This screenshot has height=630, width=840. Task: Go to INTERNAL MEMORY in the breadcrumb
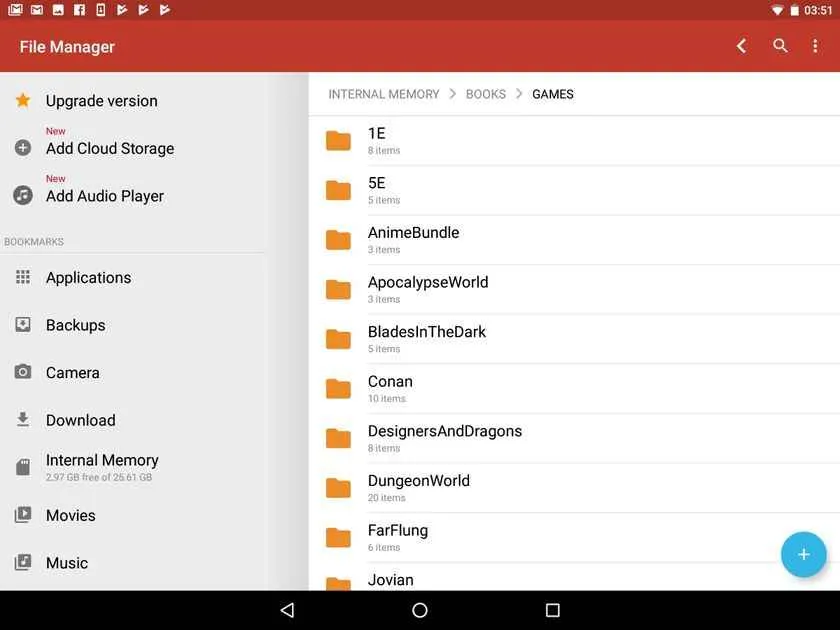pyautogui.click(x=384, y=94)
